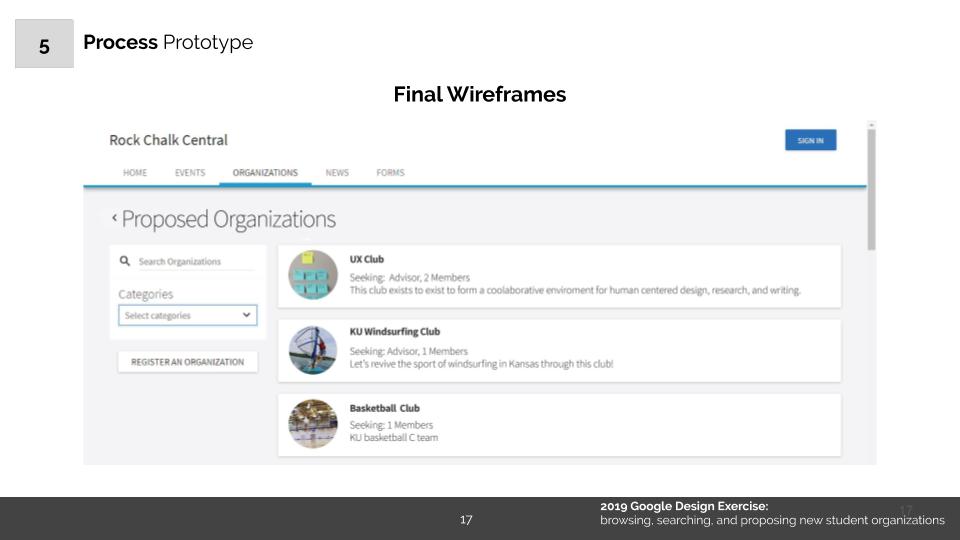Go back using chevron beside Proposed Organizations
960x540 pixels.
click(x=114, y=218)
